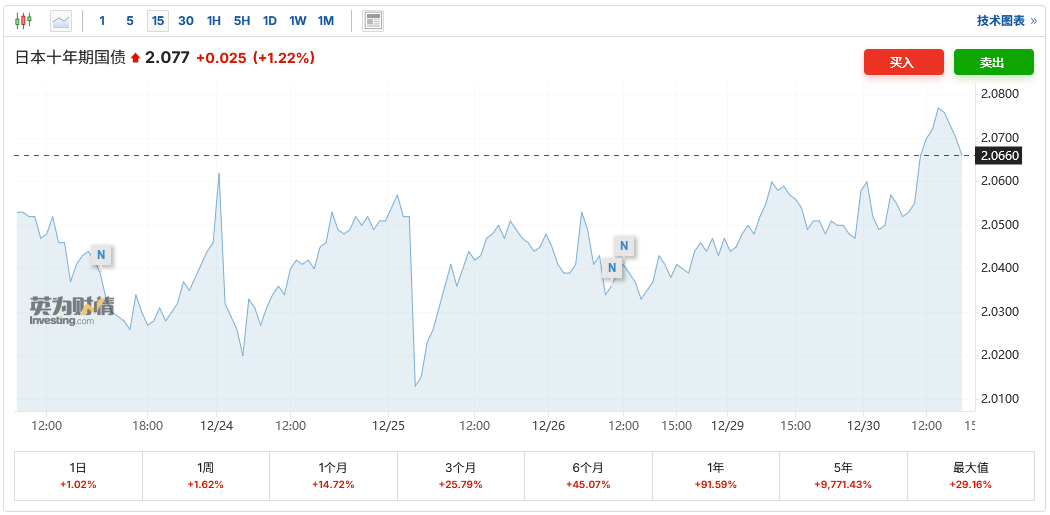Image resolution: width=1050 pixels, height=515 pixels.
Task: Select the area chart type icon
Action: coord(61,20)
